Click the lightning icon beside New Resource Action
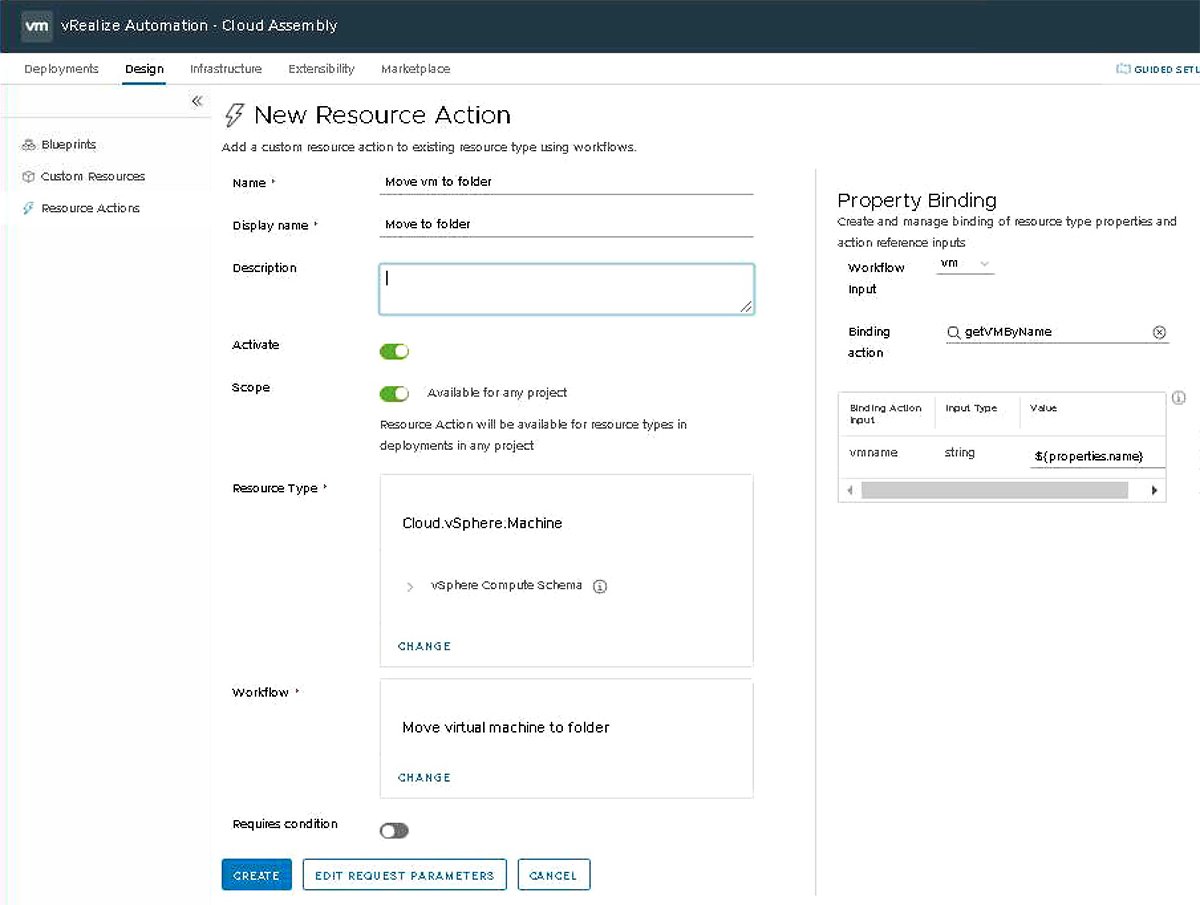The width and height of the screenshot is (1200, 905). [232, 113]
